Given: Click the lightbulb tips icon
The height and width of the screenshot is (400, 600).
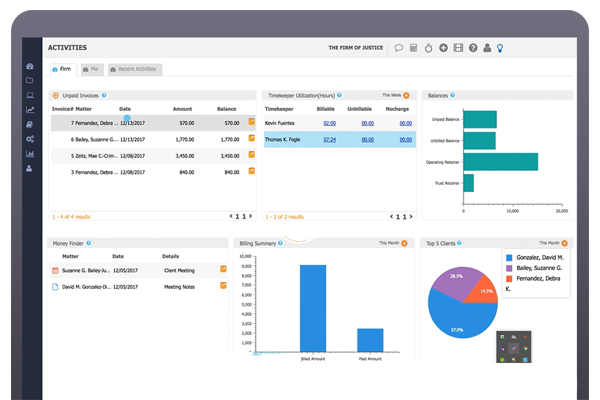Looking at the screenshot, I should point(500,48).
